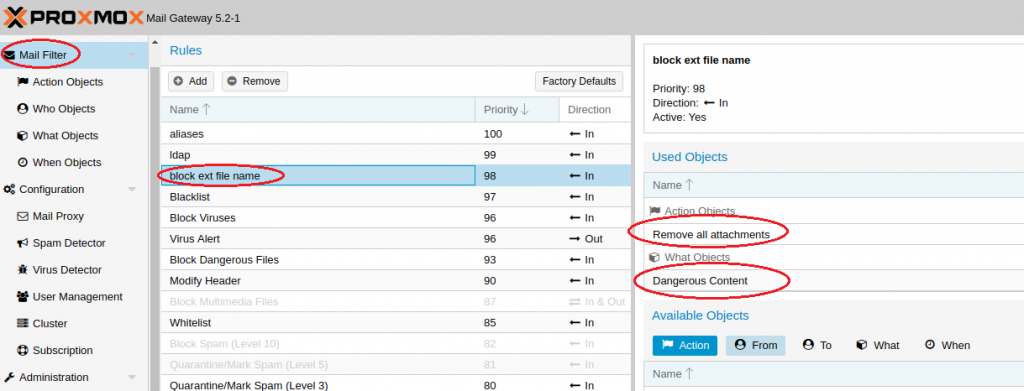Click the sidebar scroll up arrow

tap(155, 43)
